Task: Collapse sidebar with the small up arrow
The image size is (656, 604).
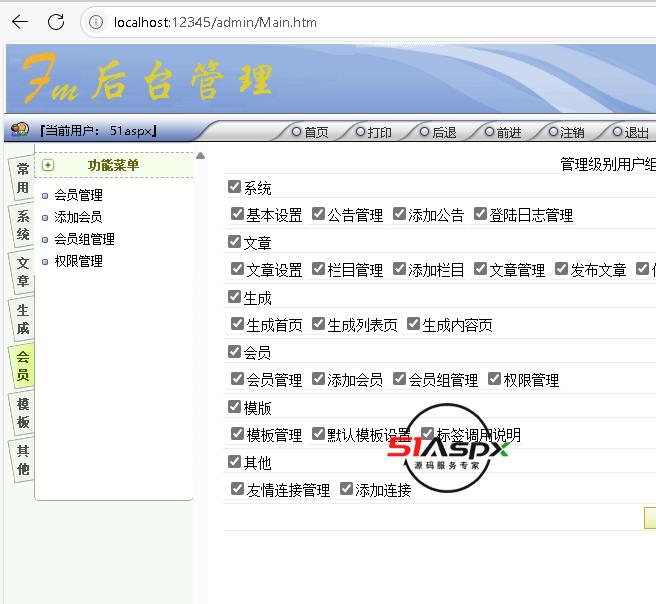Action: pyautogui.click(x=200, y=156)
